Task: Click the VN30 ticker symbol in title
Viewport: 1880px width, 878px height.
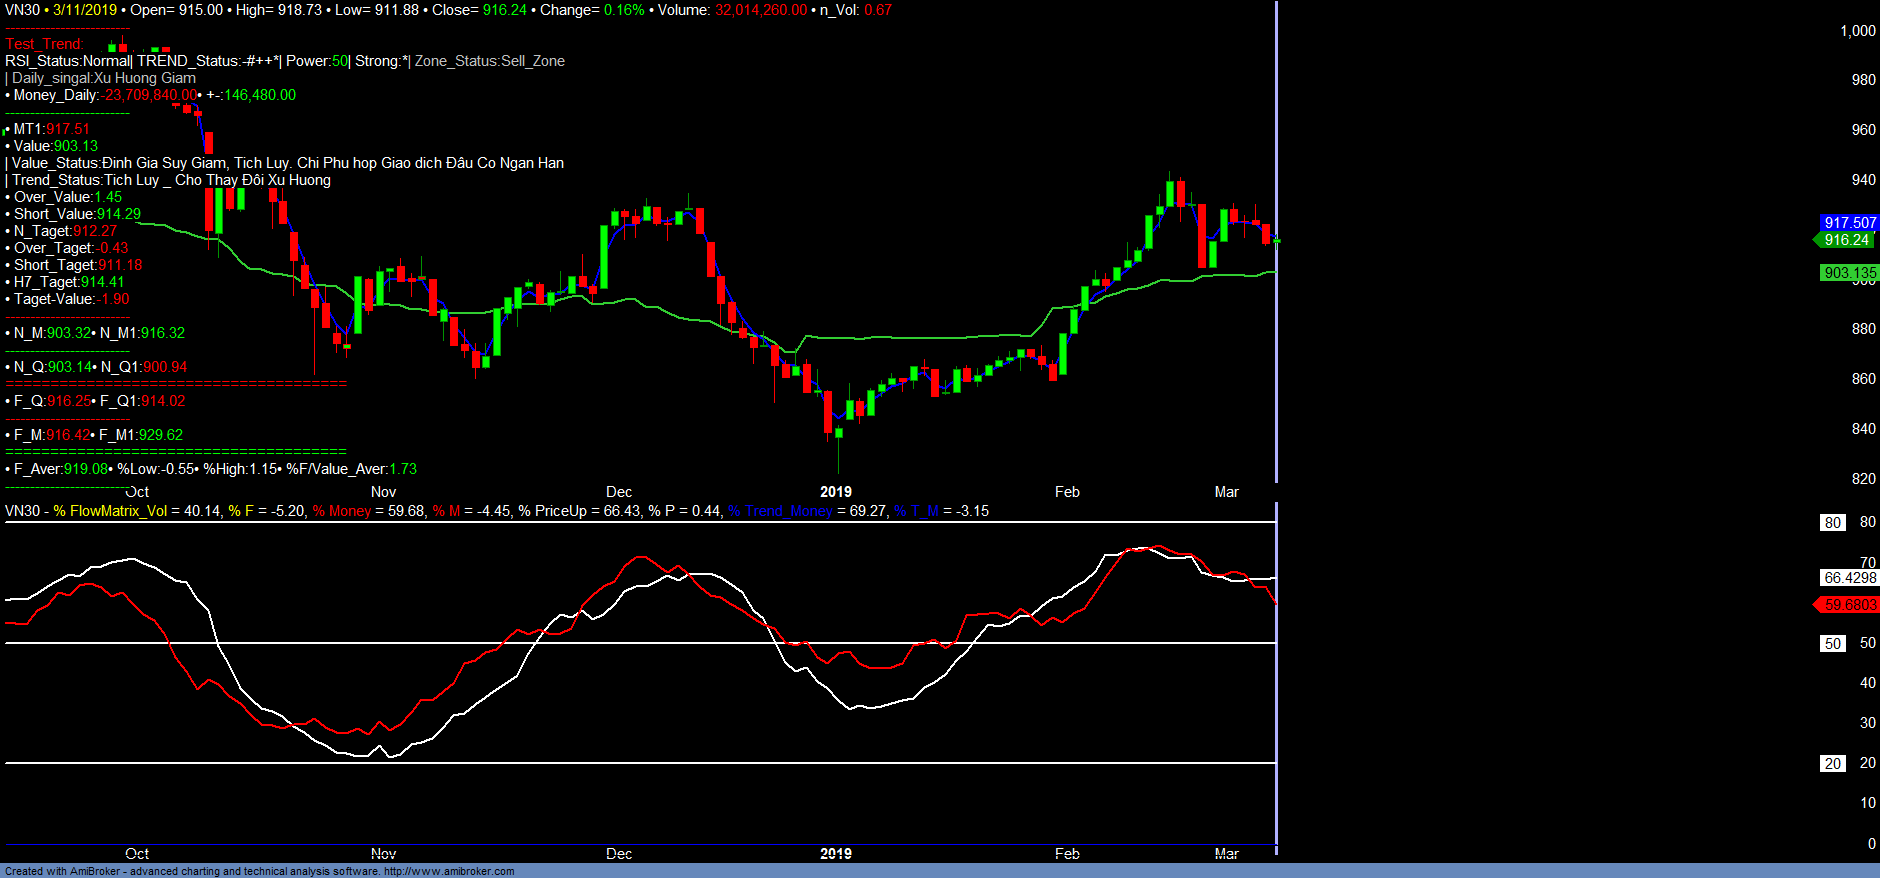Action: click(x=22, y=10)
